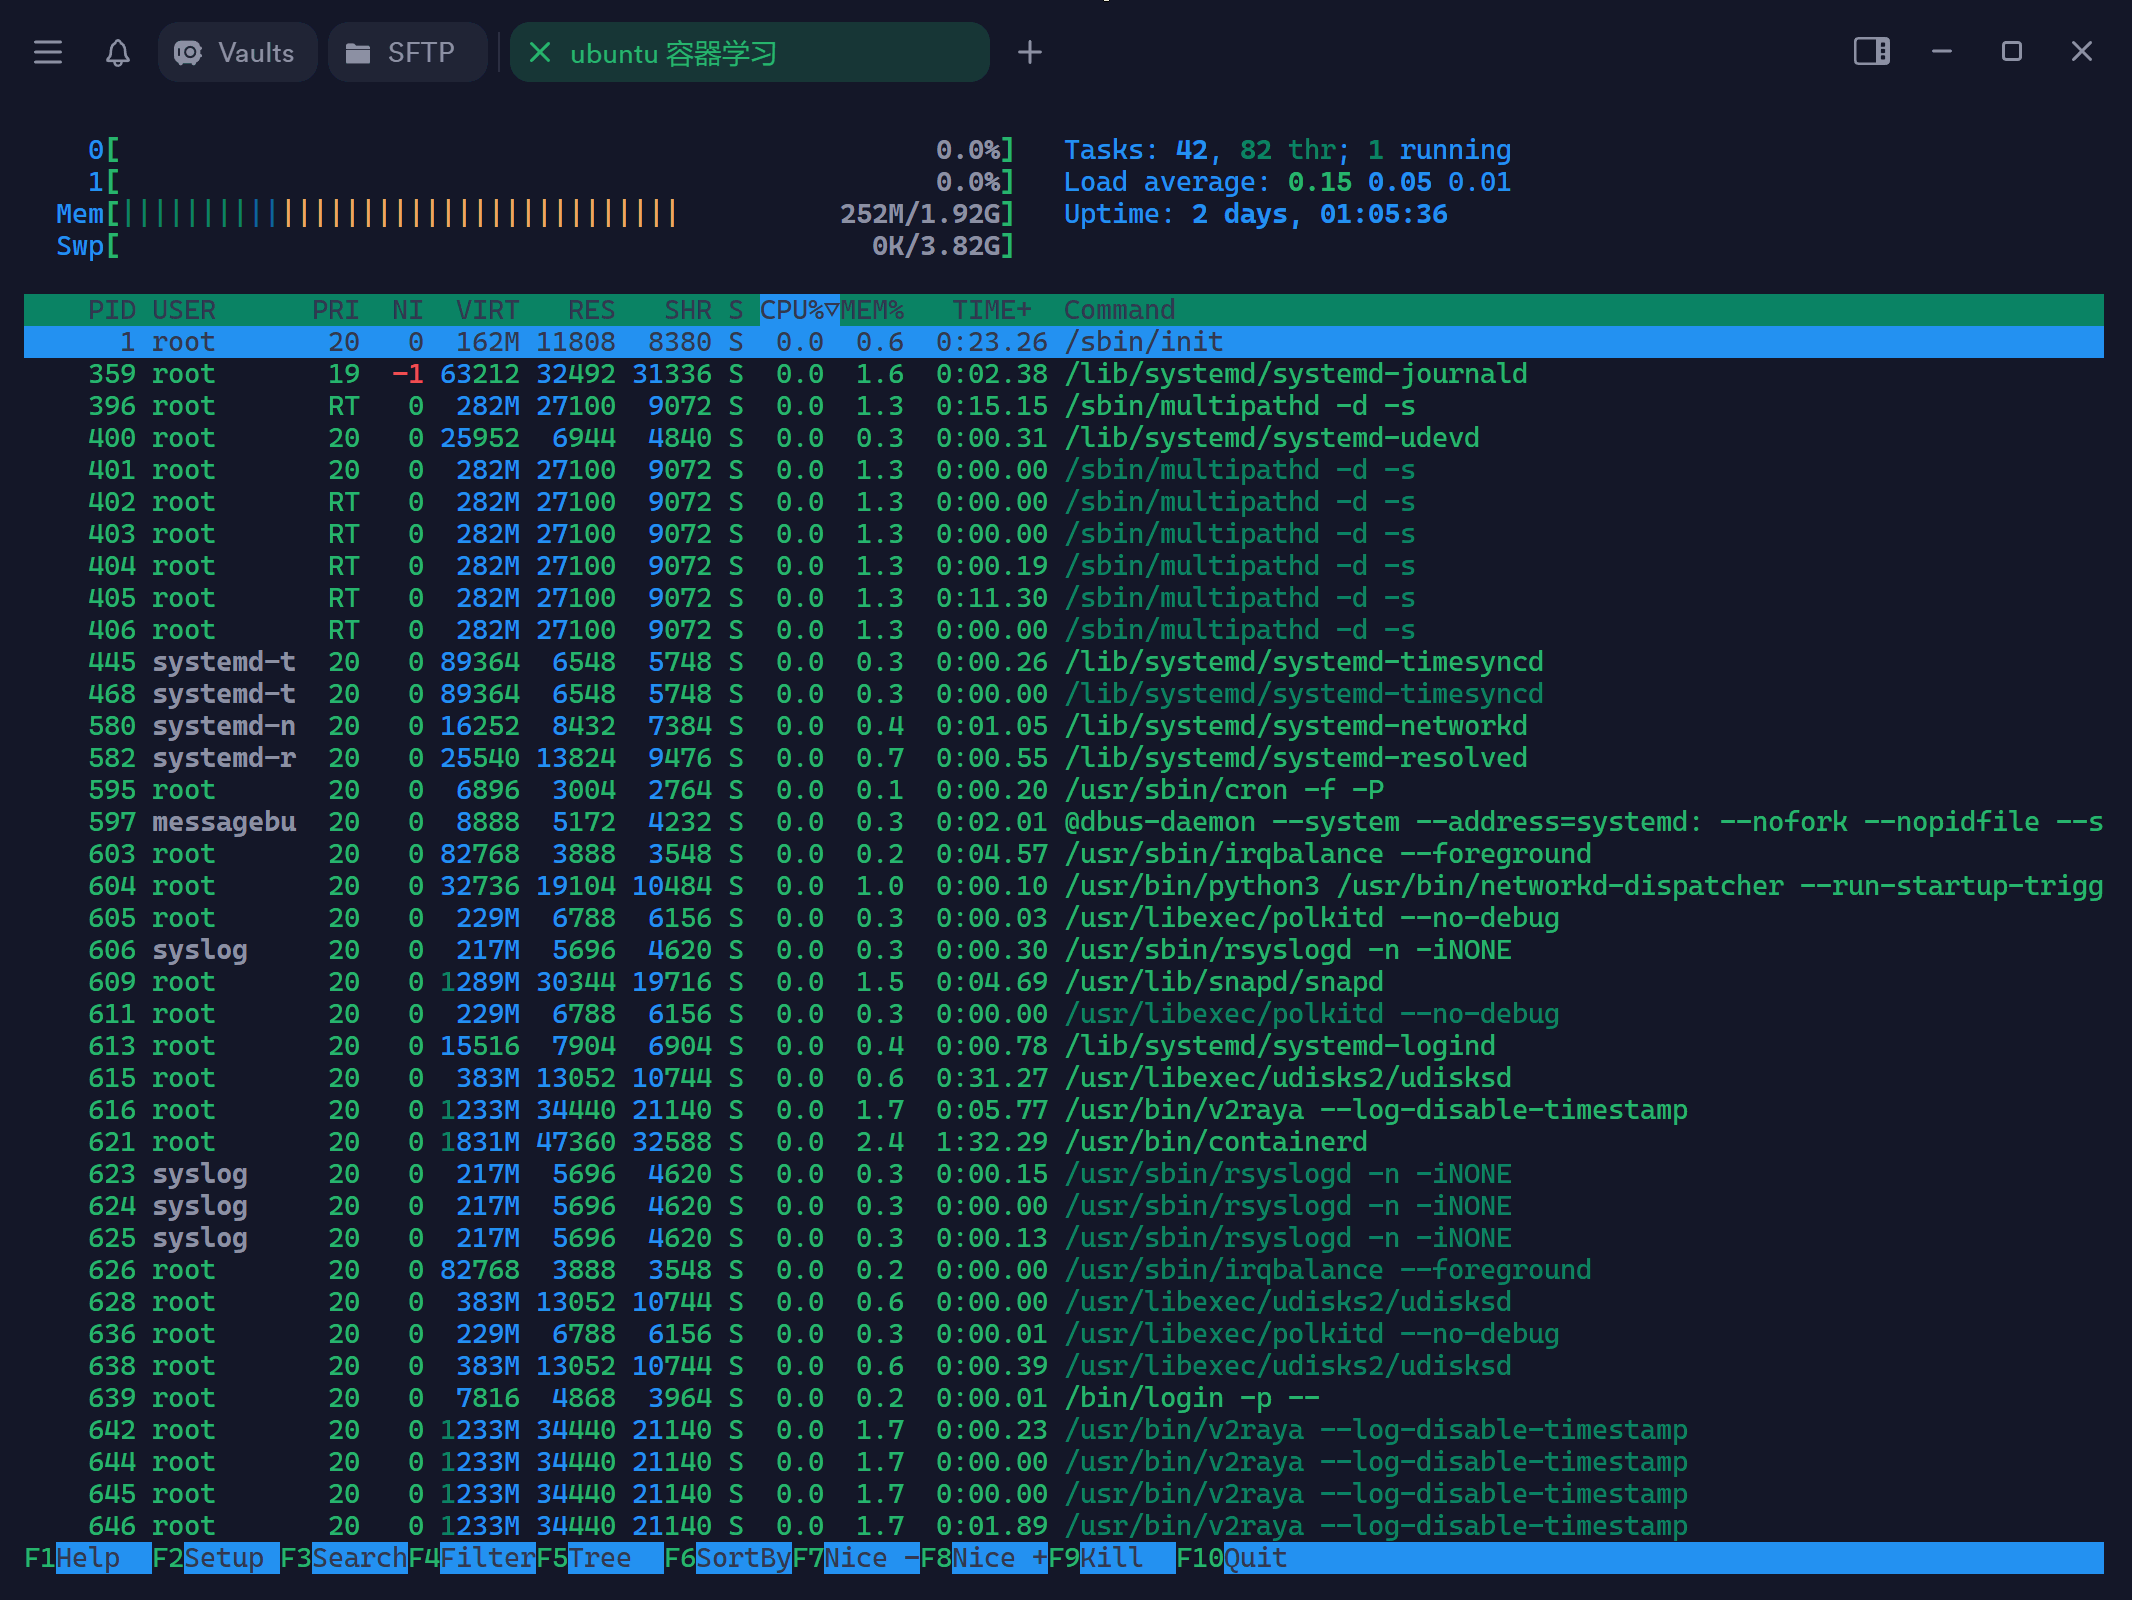Open the hamburger main menu

(x=47, y=52)
